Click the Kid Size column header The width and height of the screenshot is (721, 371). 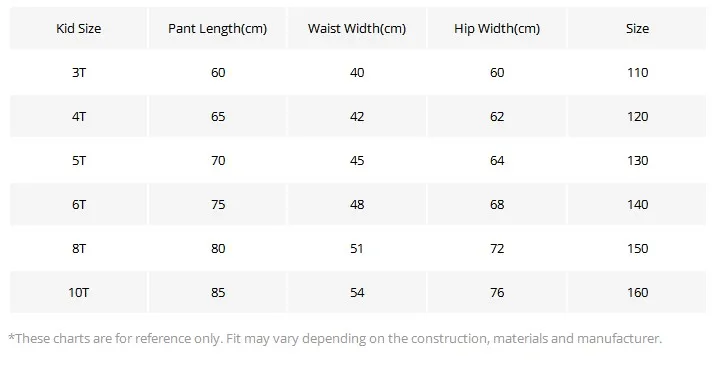point(79,29)
